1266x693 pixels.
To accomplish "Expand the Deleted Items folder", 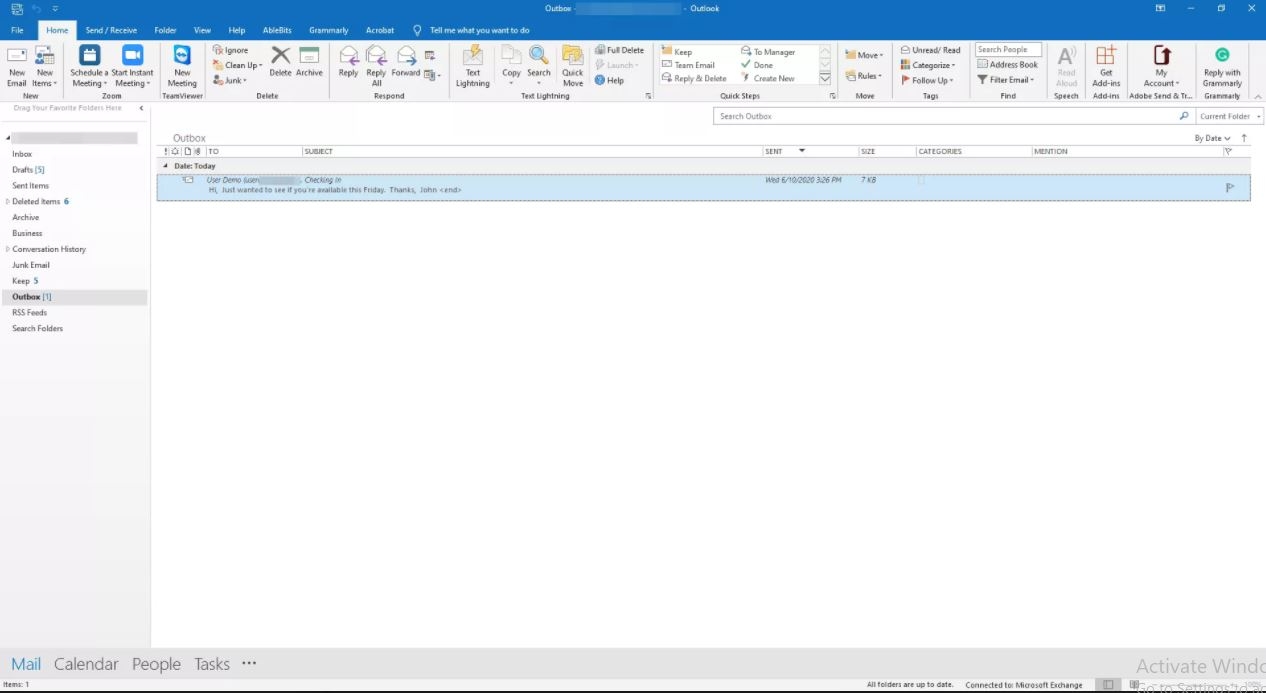I will 8,202.
